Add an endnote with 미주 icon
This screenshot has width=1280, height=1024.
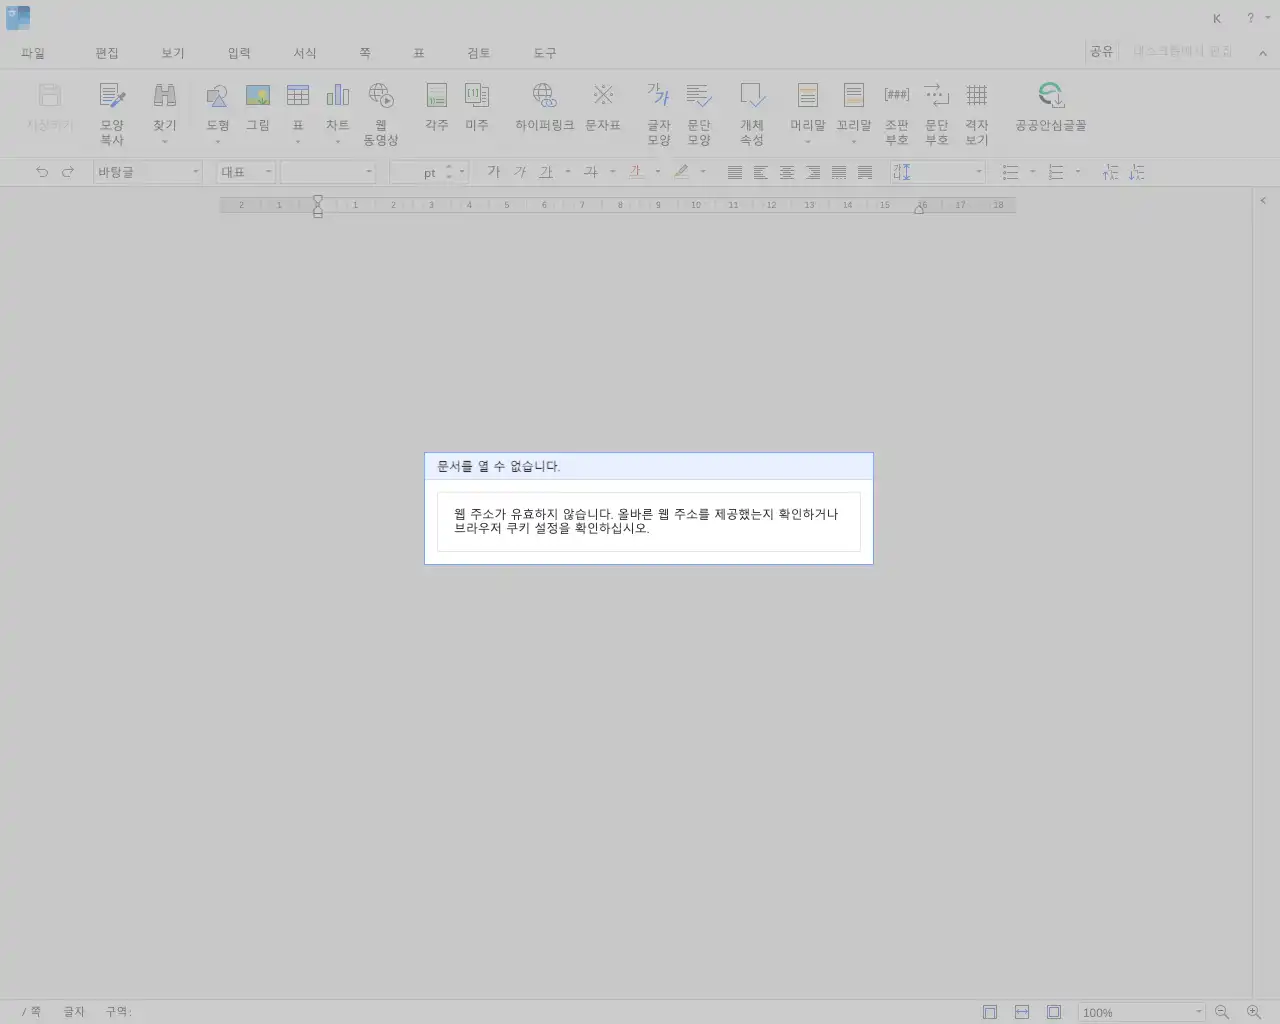point(477,96)
